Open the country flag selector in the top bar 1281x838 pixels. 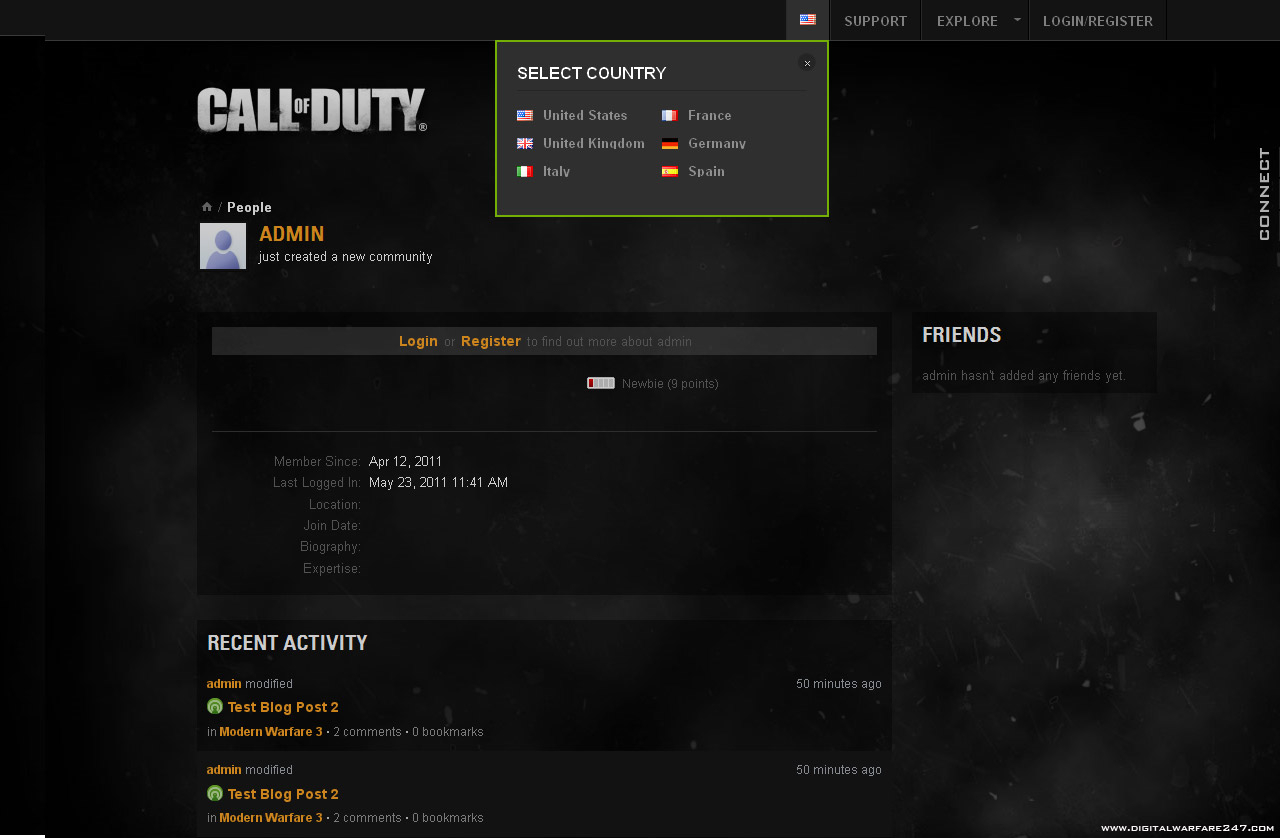point(807,18)
